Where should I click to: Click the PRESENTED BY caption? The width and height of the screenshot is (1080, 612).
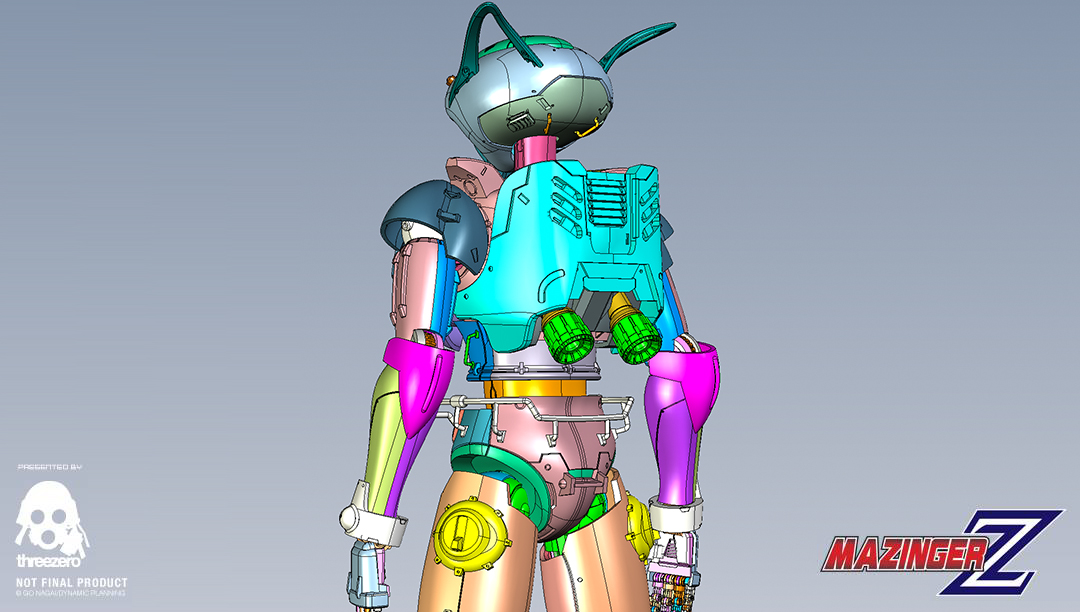[51, 467]
